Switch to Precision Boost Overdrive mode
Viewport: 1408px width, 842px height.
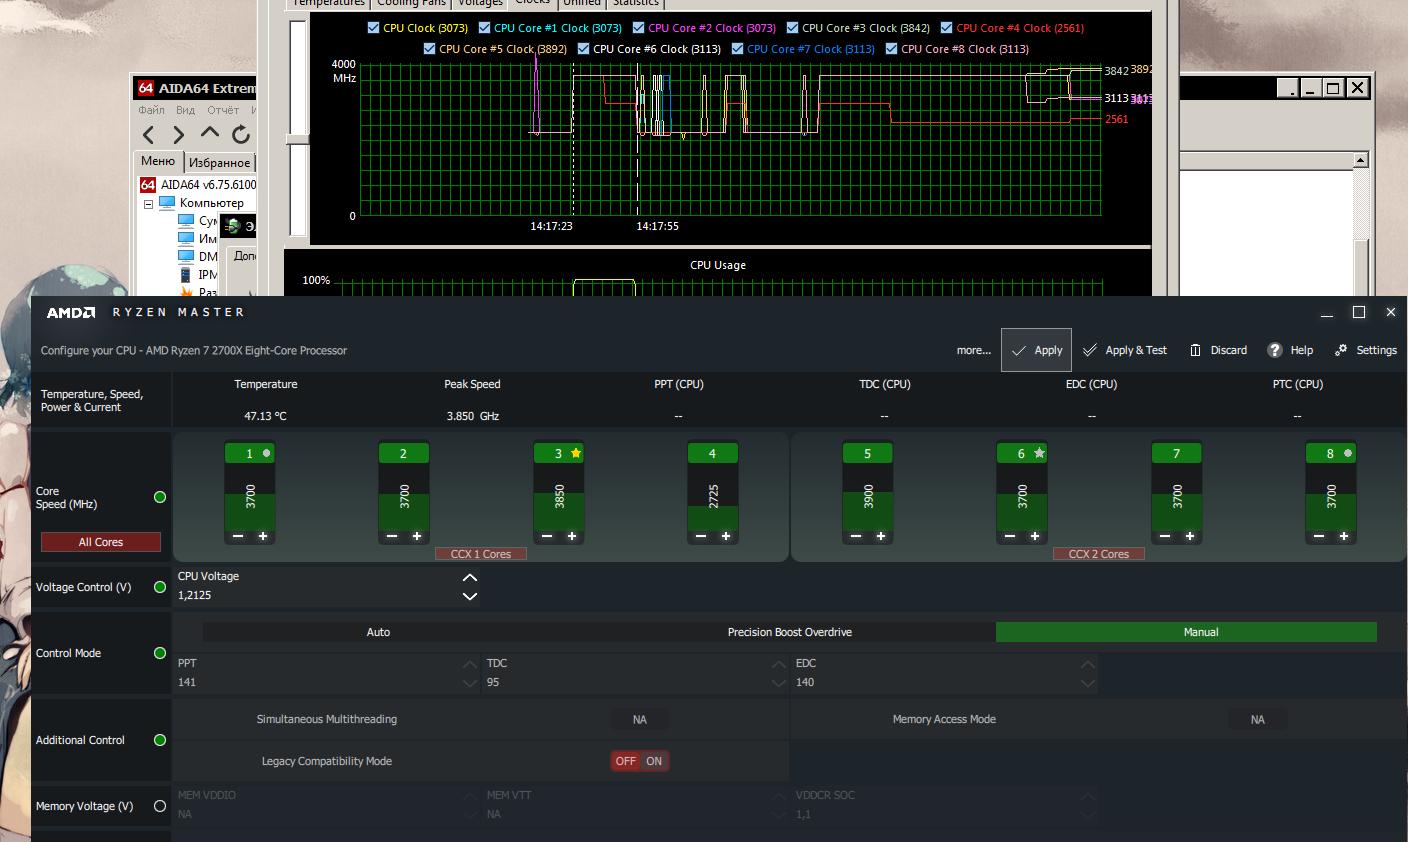pos(789,632)
